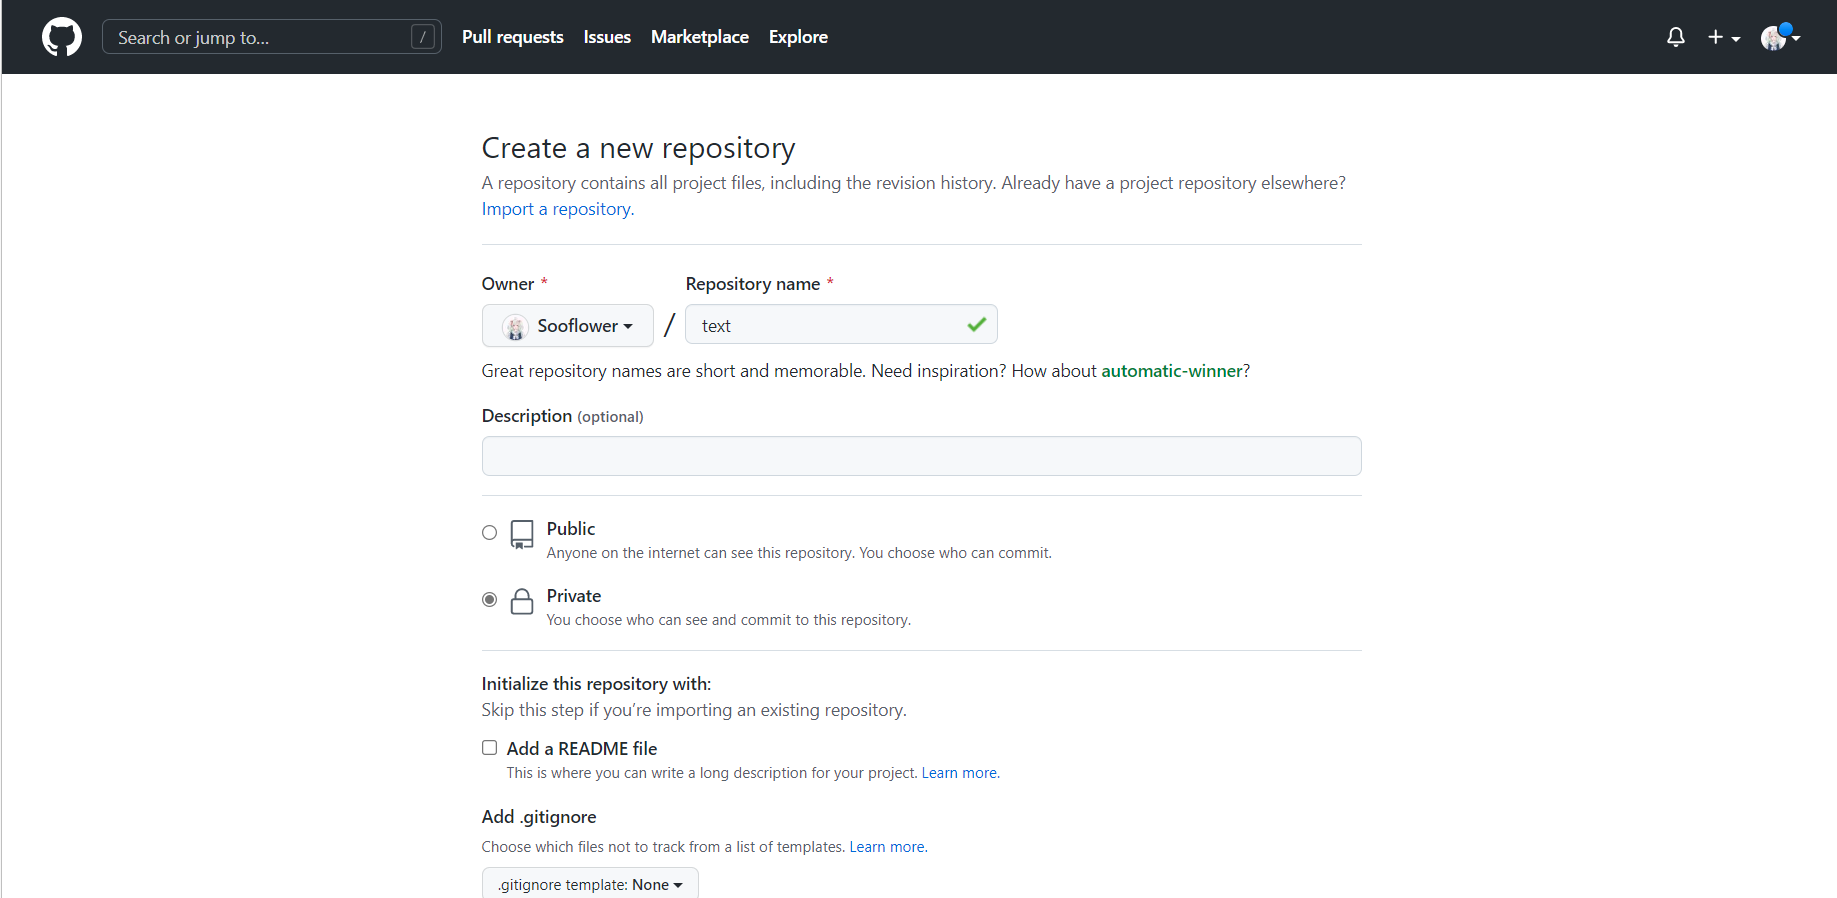1837x898 pixels.
Task: Click the Private lock icon
Action: point(522,601)
